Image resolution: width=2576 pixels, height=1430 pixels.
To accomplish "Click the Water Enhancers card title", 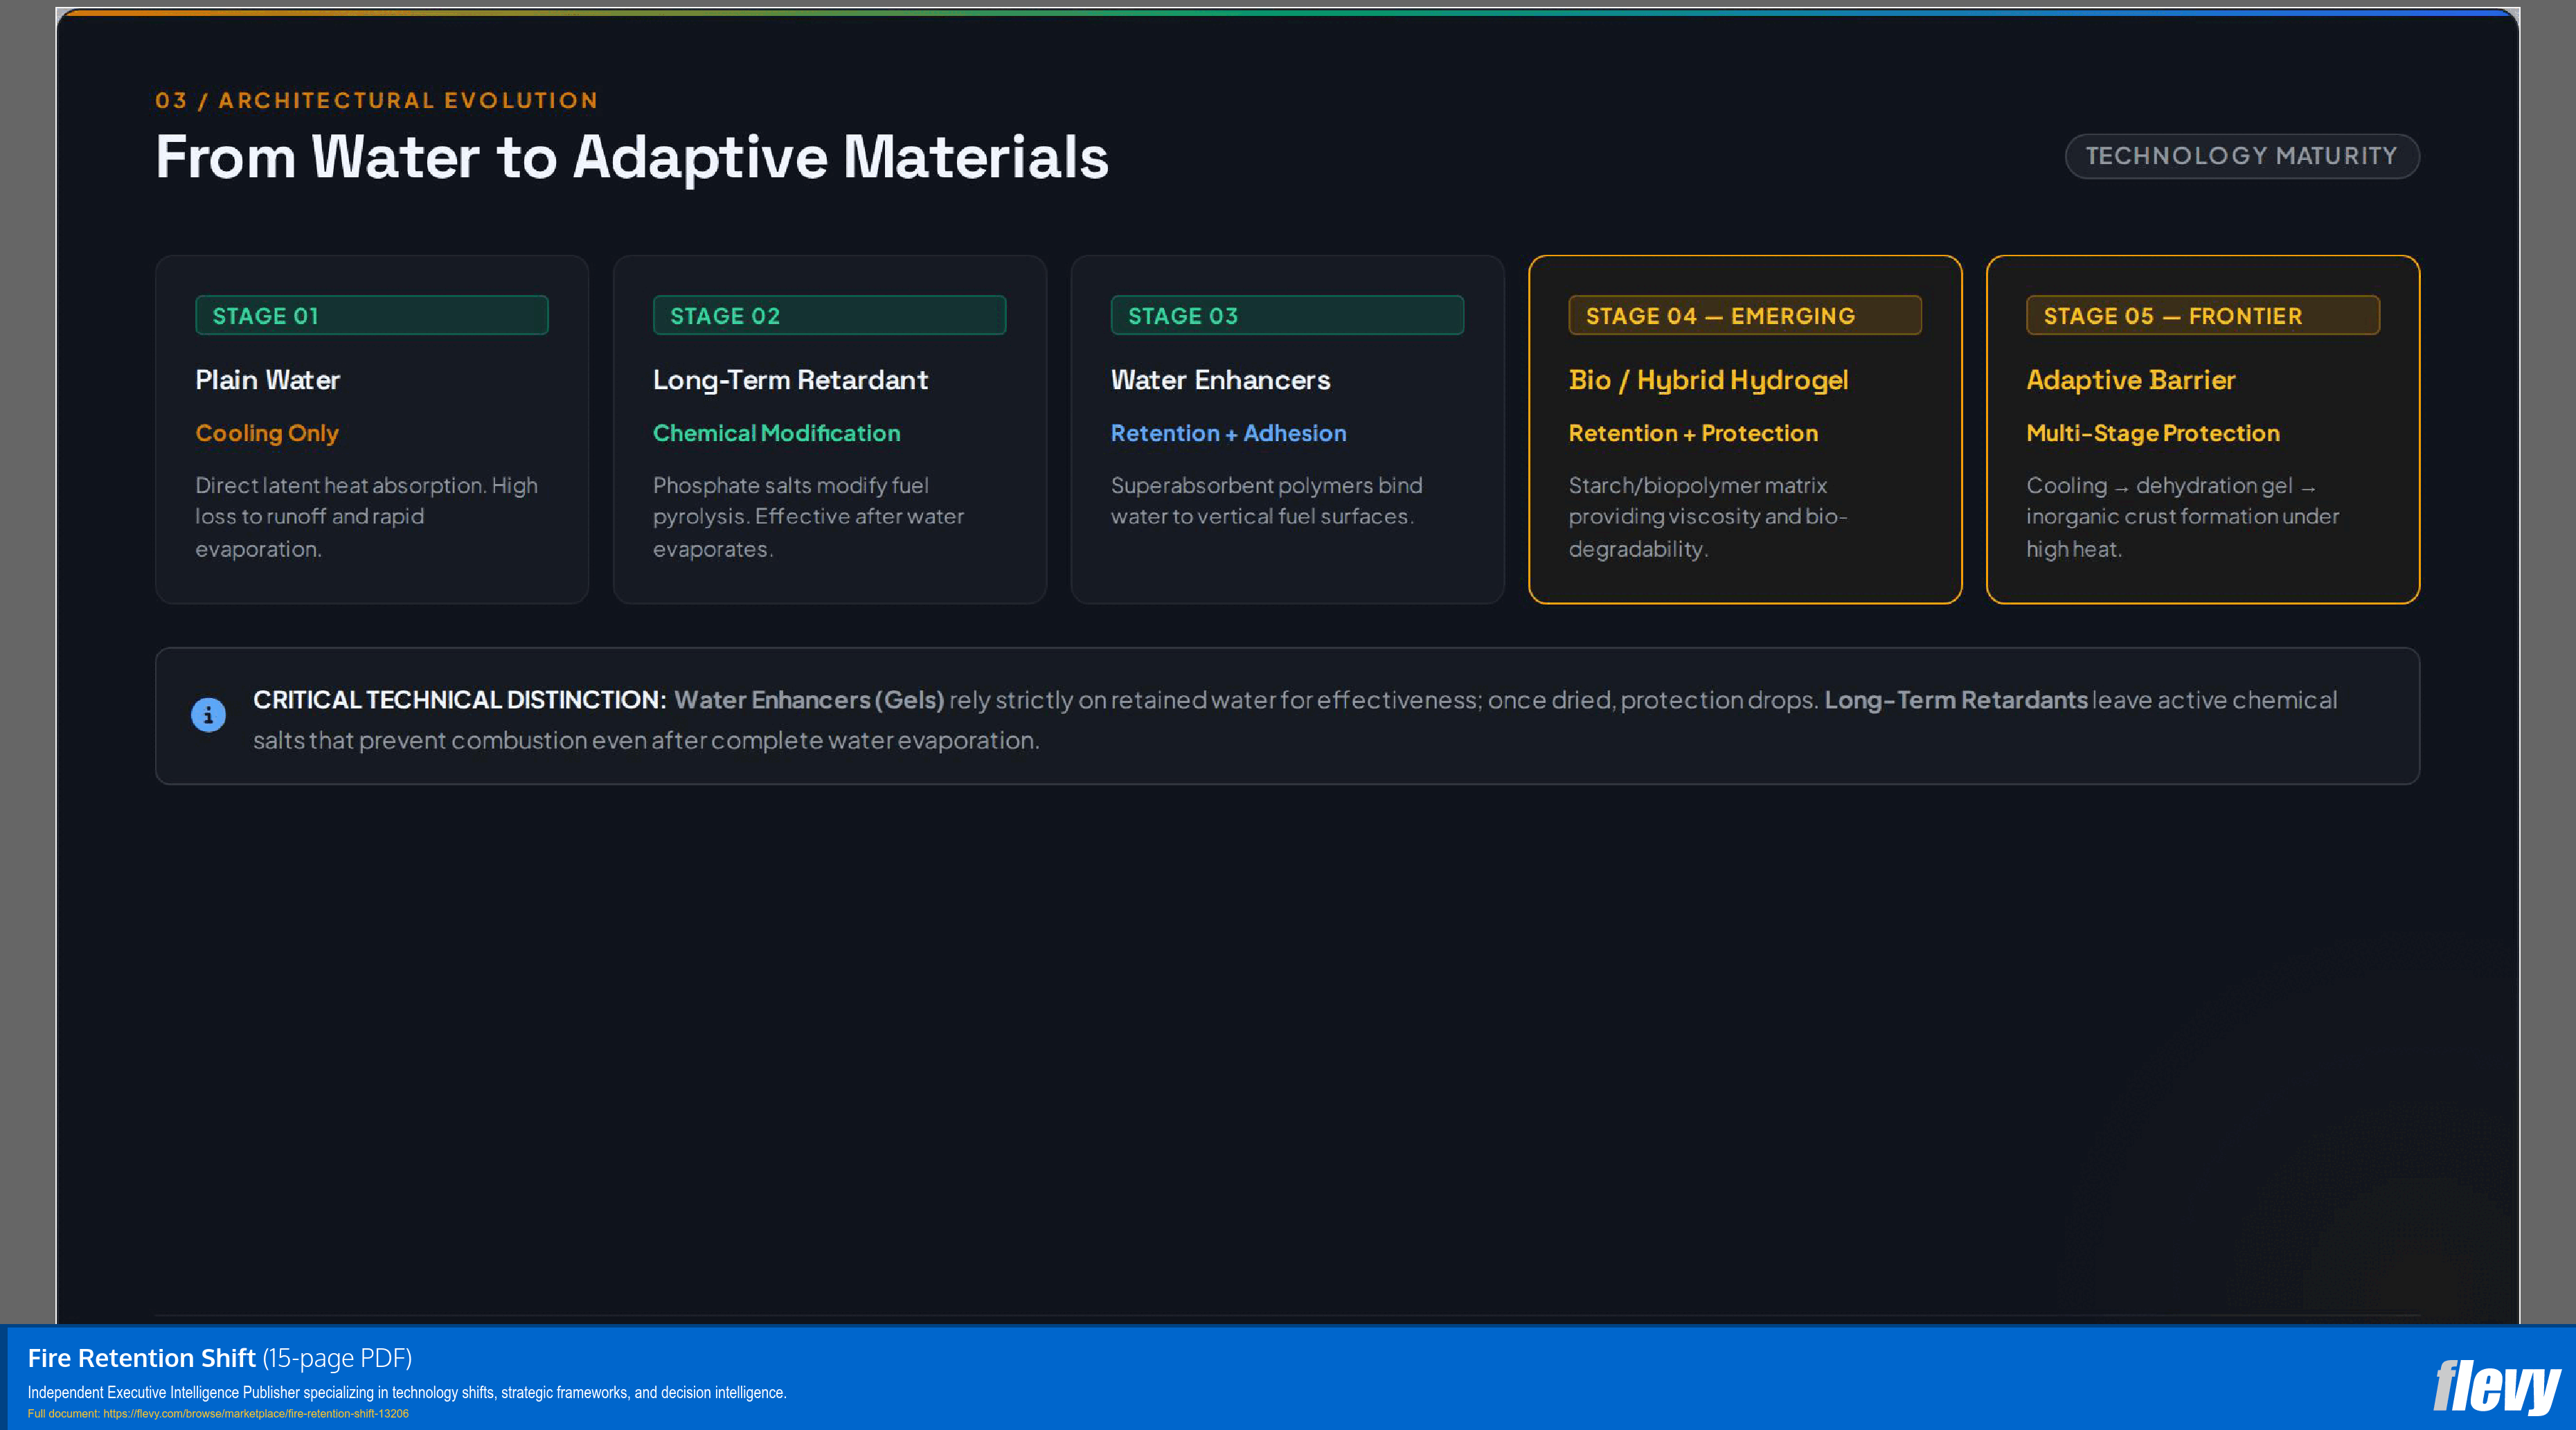I will pyautogui.click(x=1221, y=380).
